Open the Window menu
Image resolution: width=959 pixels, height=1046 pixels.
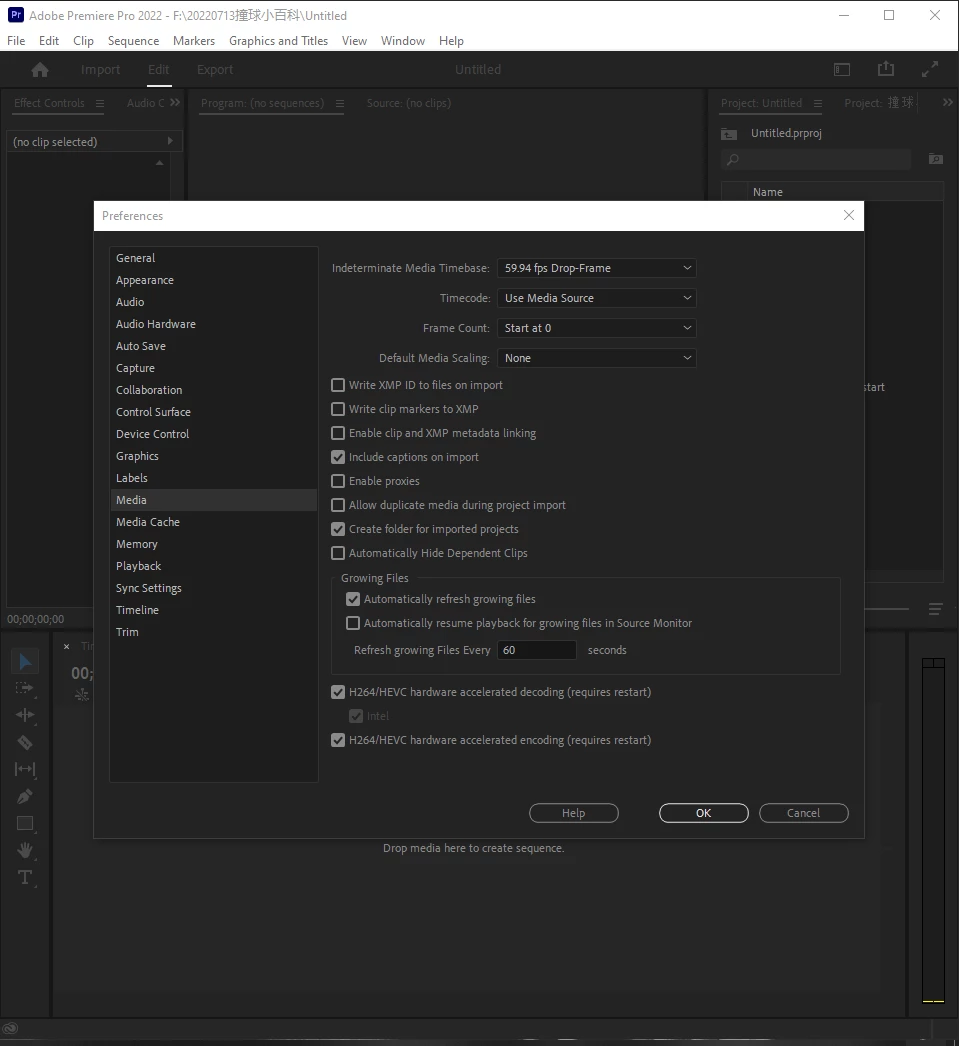click(403, 41)
